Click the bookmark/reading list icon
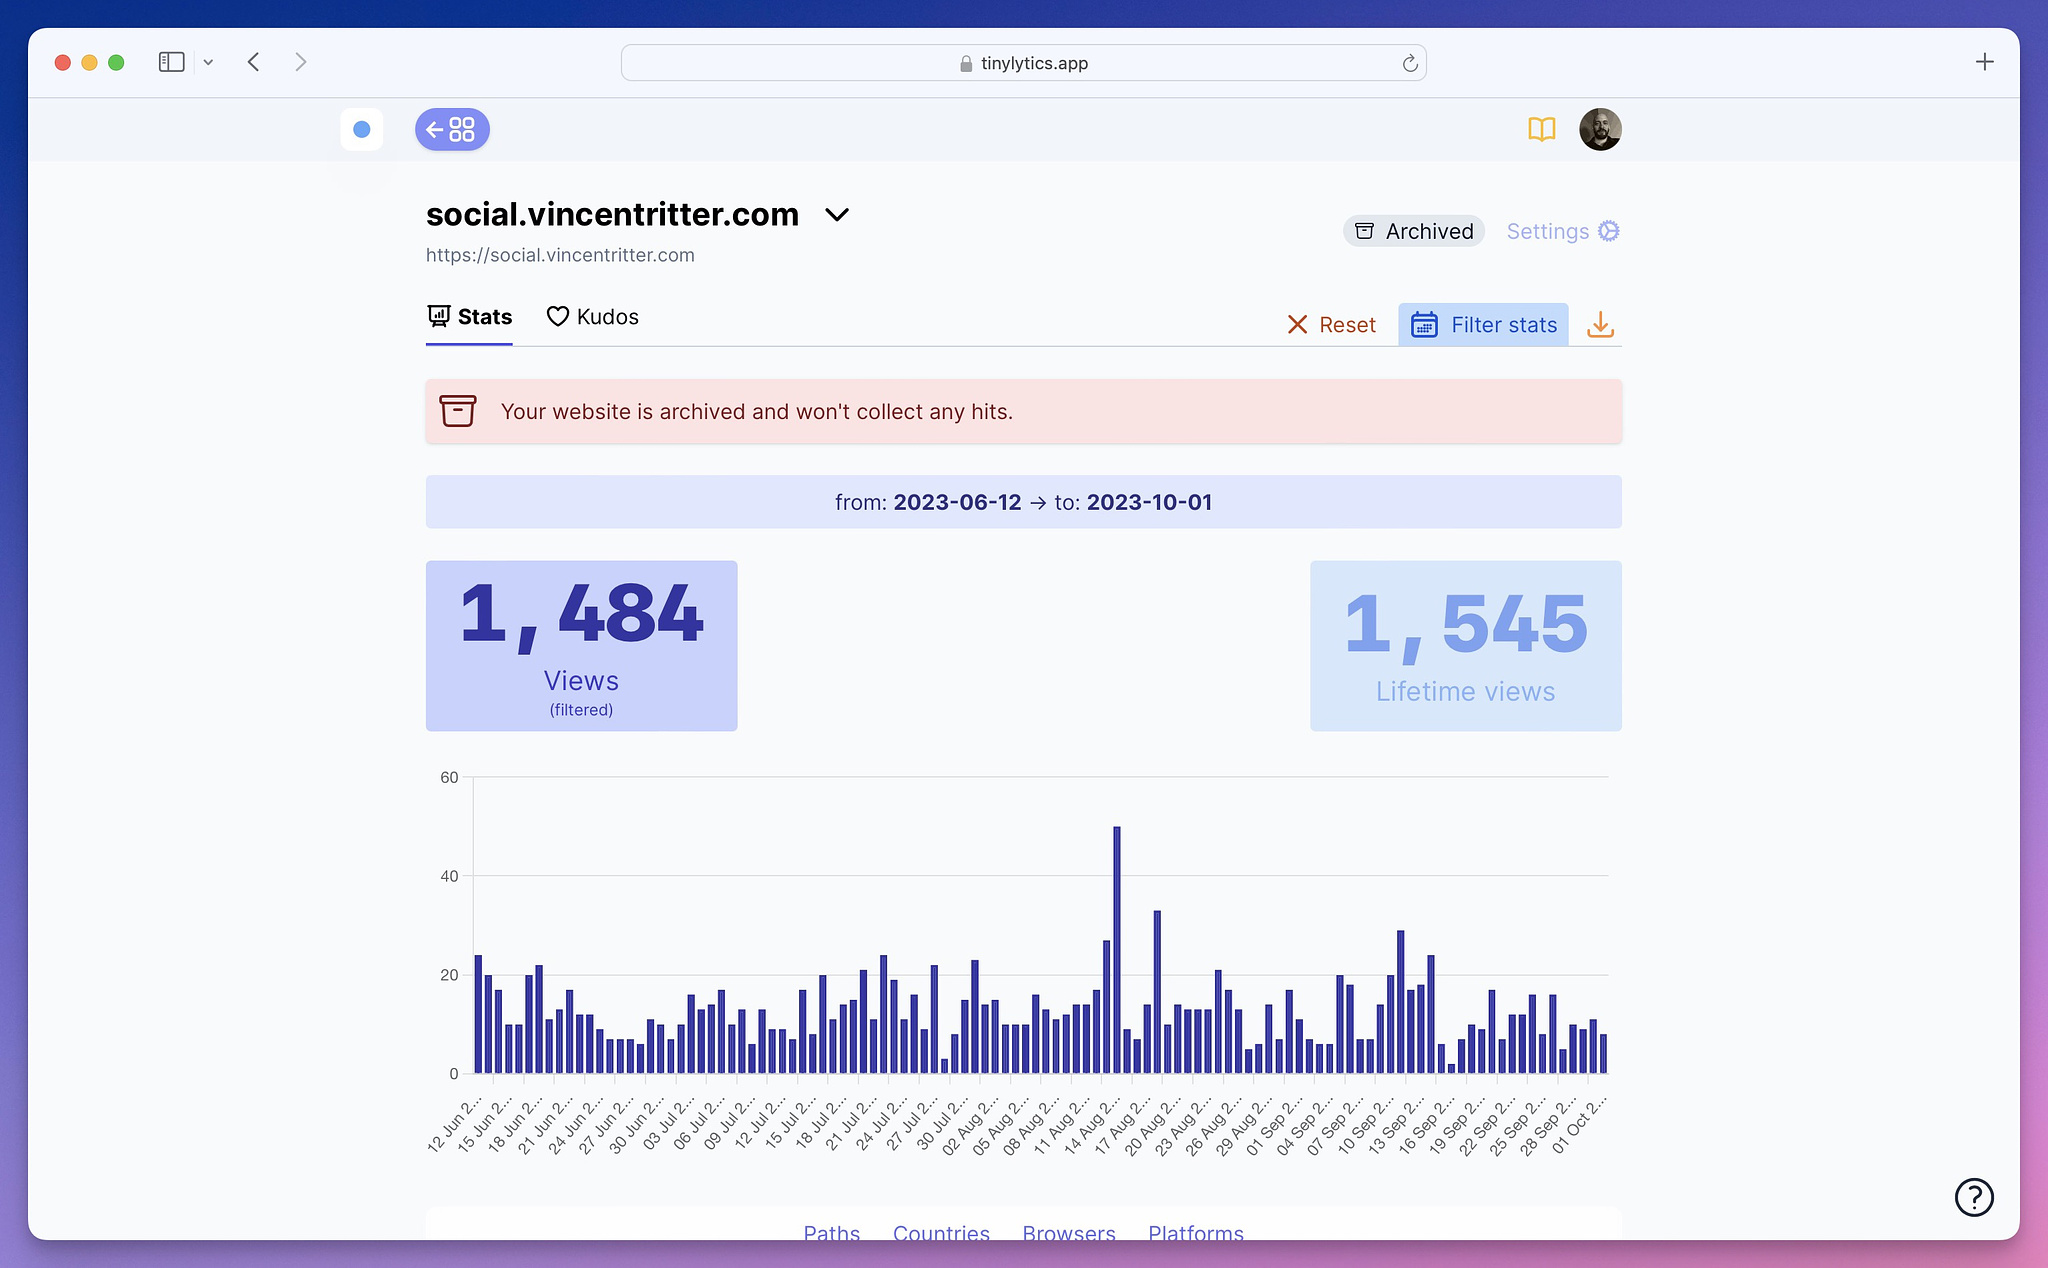 click(1542, 129)
